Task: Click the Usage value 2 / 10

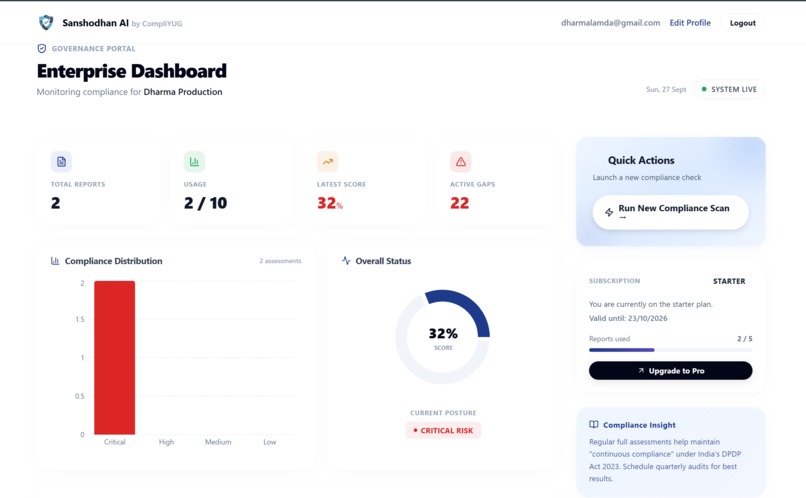Action: pyautogui.click(x=206, y=203)
